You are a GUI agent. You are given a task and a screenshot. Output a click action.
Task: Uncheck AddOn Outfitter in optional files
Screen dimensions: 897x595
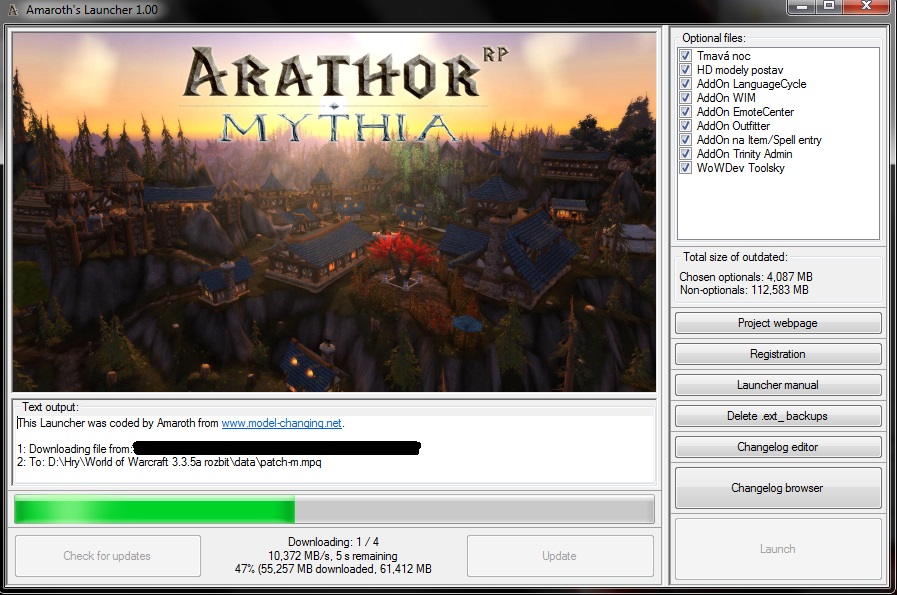pos(685,126)
